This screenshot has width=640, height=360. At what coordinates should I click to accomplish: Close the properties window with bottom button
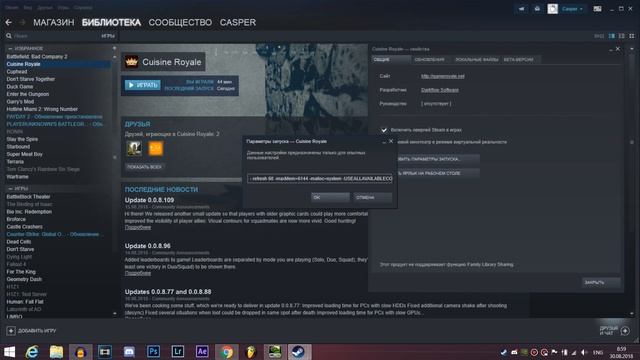coord(601,282)
